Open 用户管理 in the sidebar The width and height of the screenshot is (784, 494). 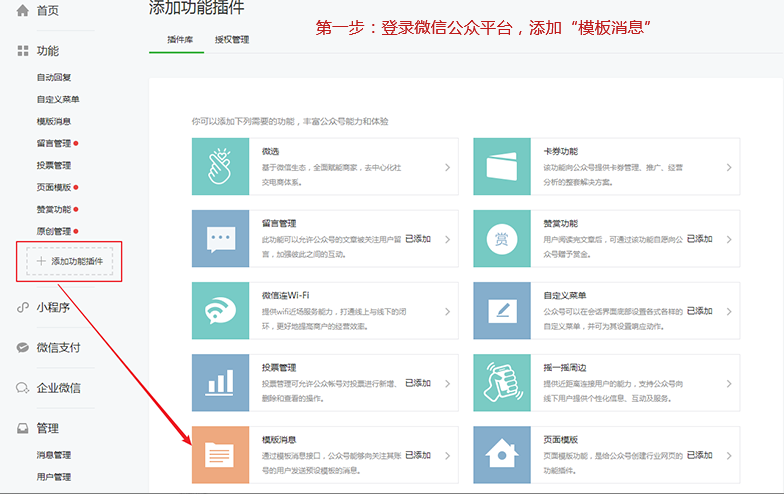tap(54, 477)
